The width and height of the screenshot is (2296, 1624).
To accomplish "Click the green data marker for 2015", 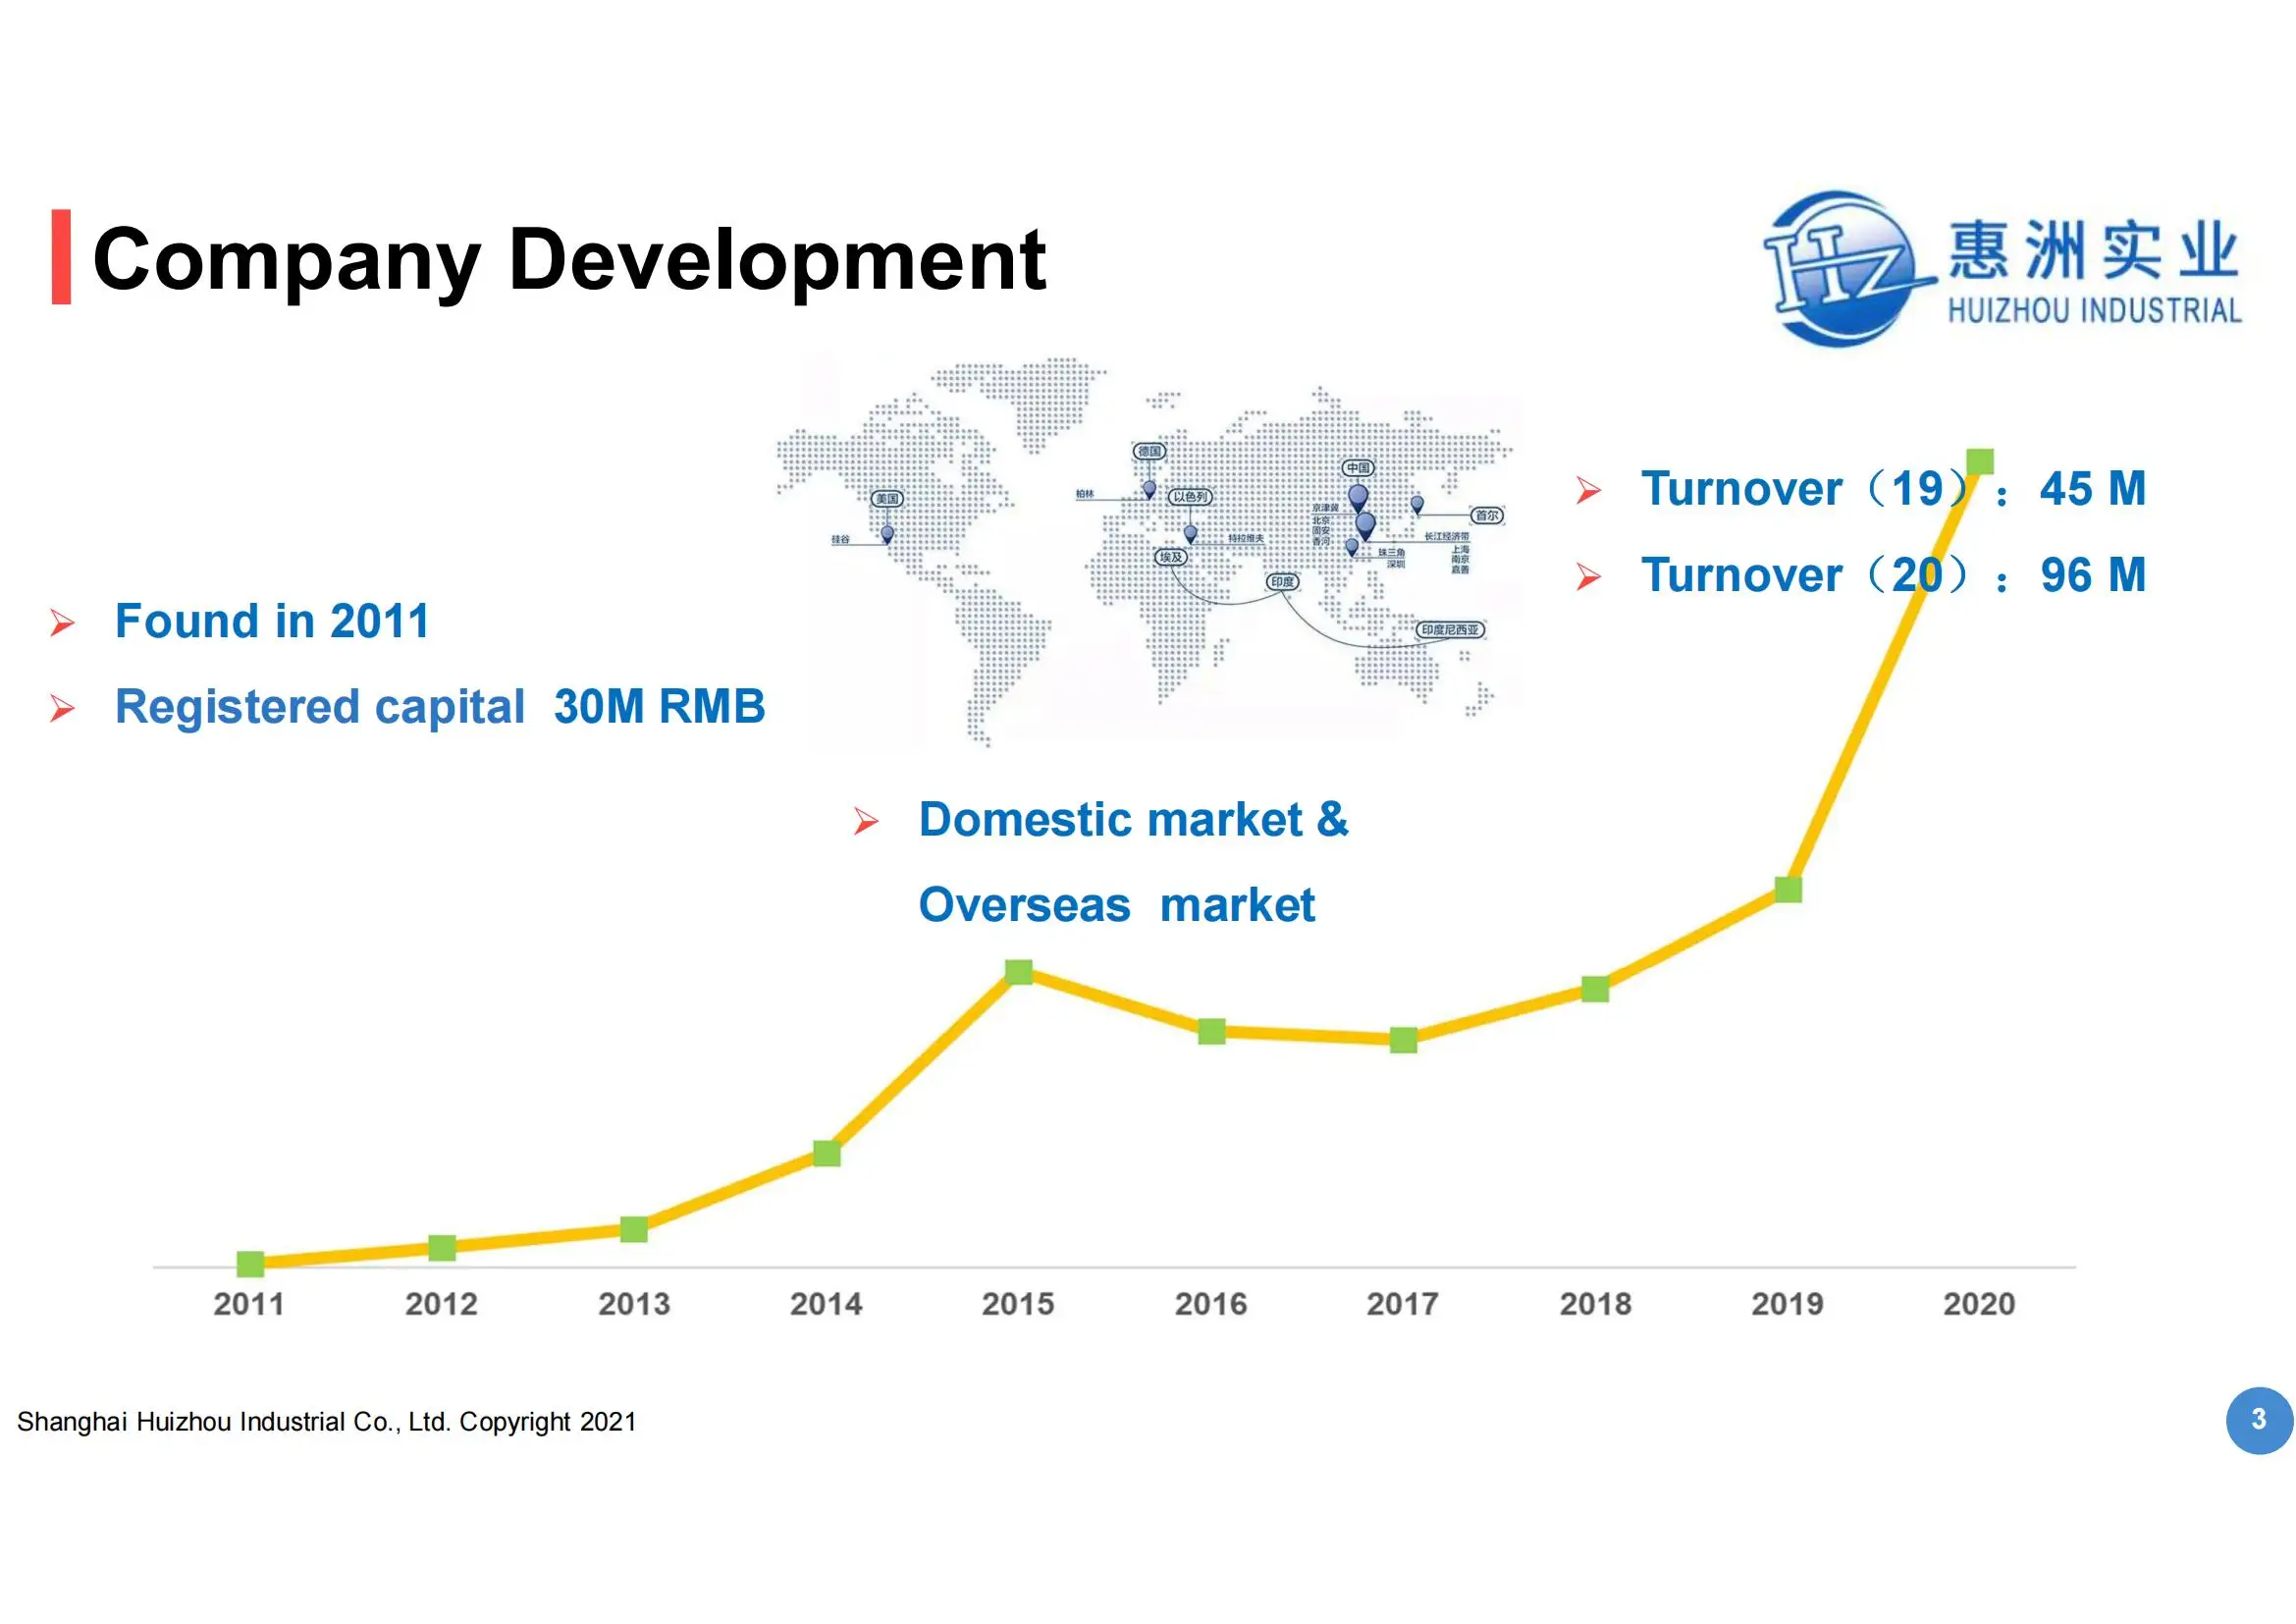I will pyautogui.click(x=1018, y=971).
